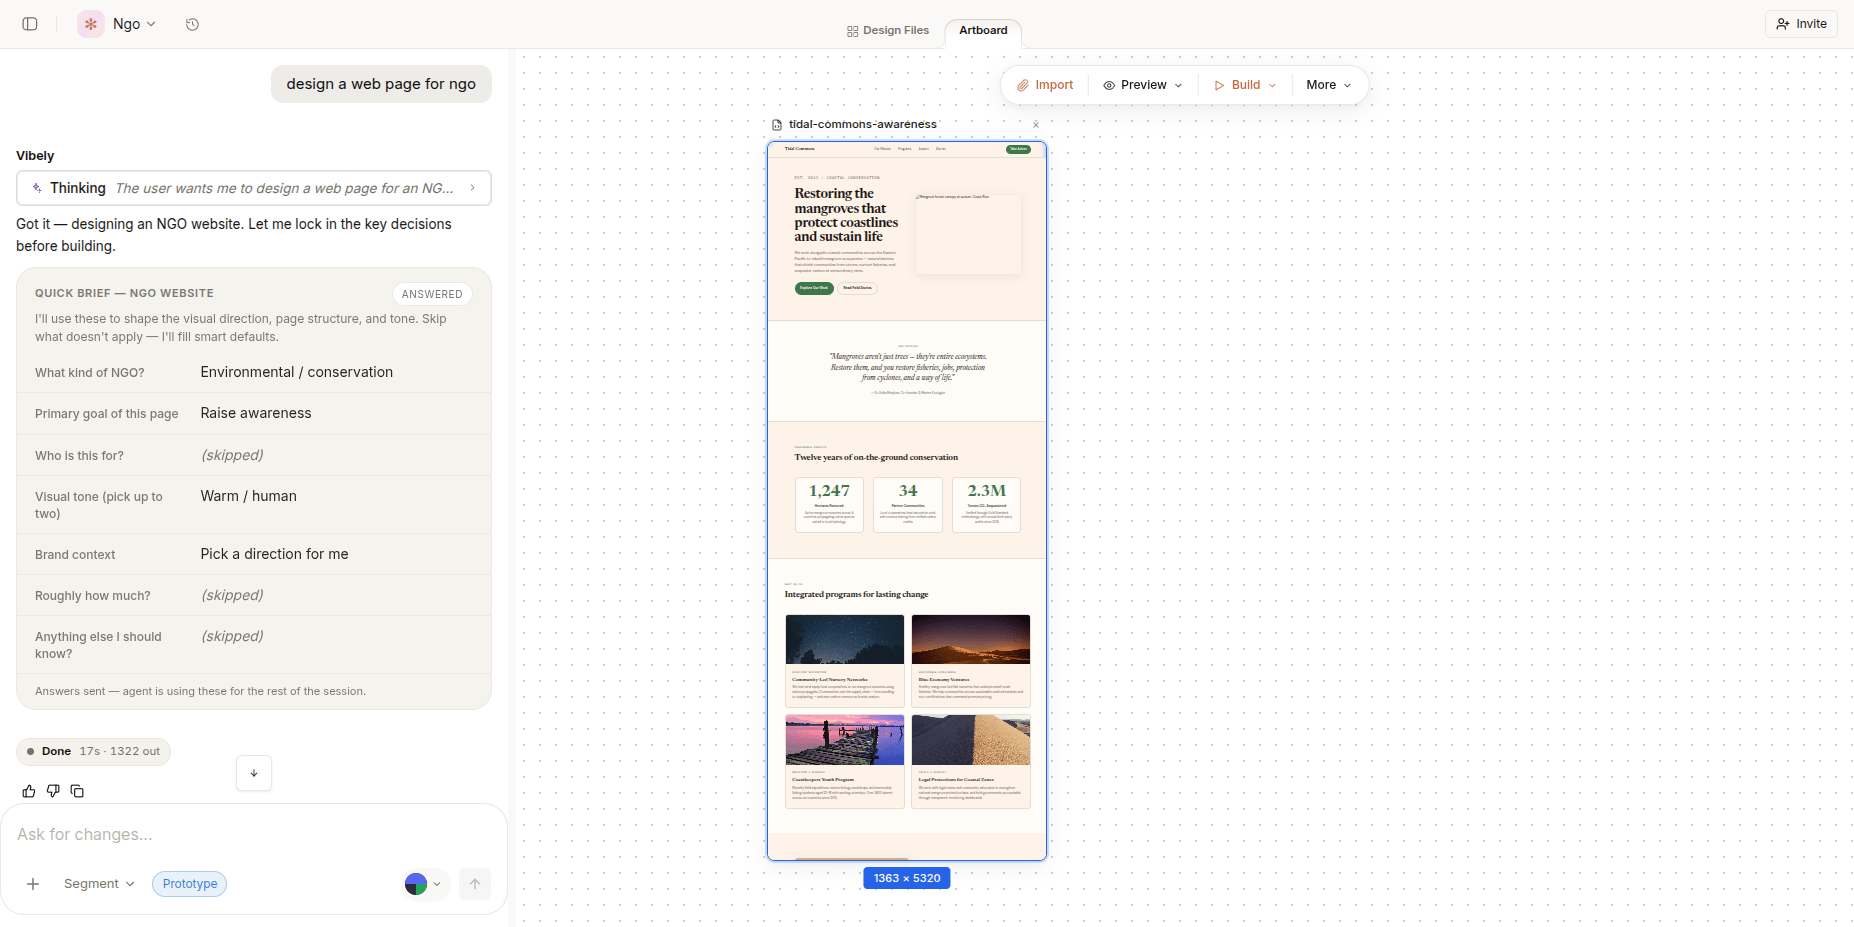Screen dimensions: 1854x927
Task: Toggle the Prototype pill
Action: pos(190,884)
